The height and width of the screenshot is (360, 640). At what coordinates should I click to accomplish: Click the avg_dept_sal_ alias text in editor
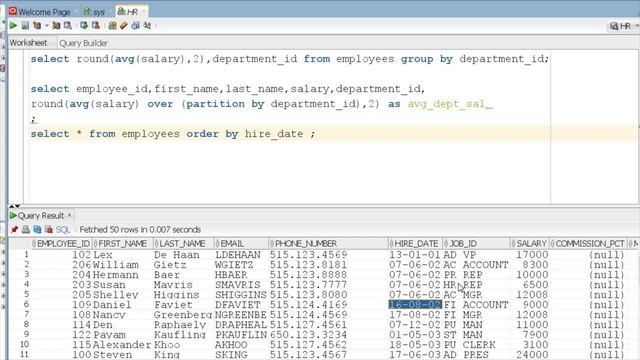(450, 104)
